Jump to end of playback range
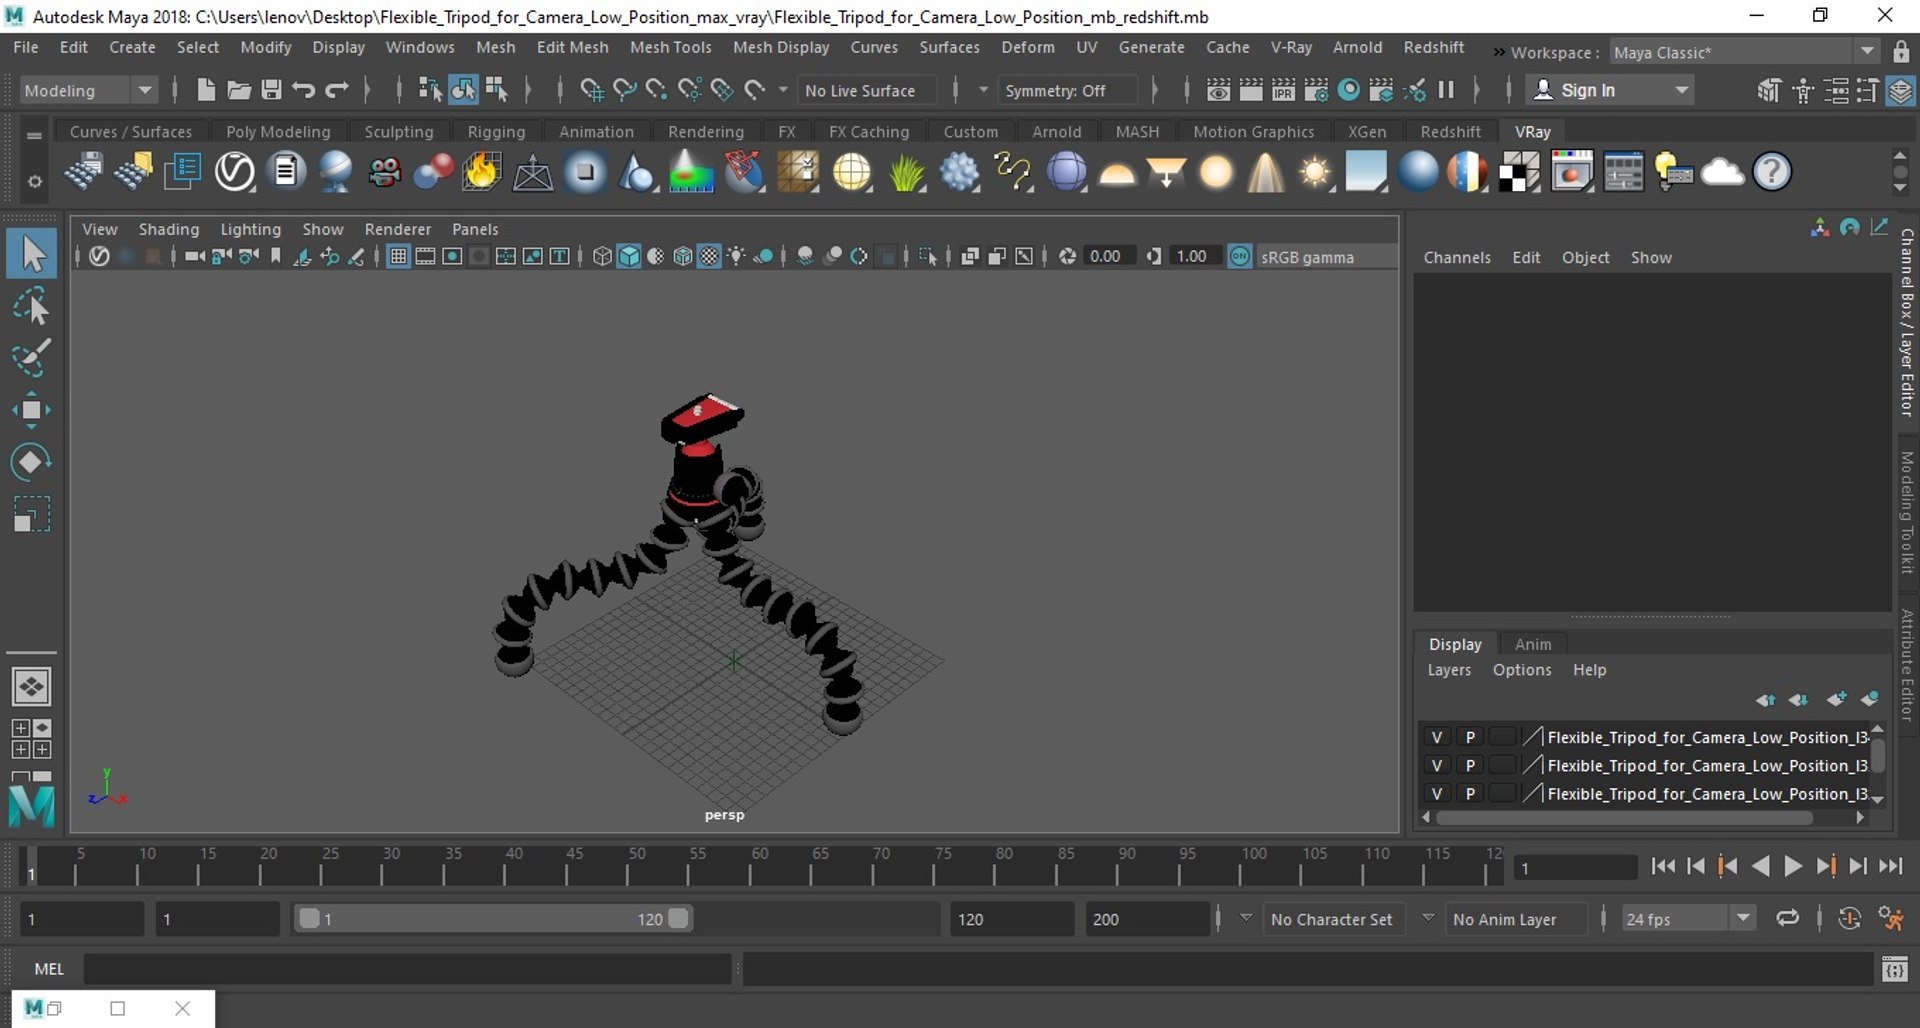This screenshot has height=1028, width=1920. (x=1890, y=867)
